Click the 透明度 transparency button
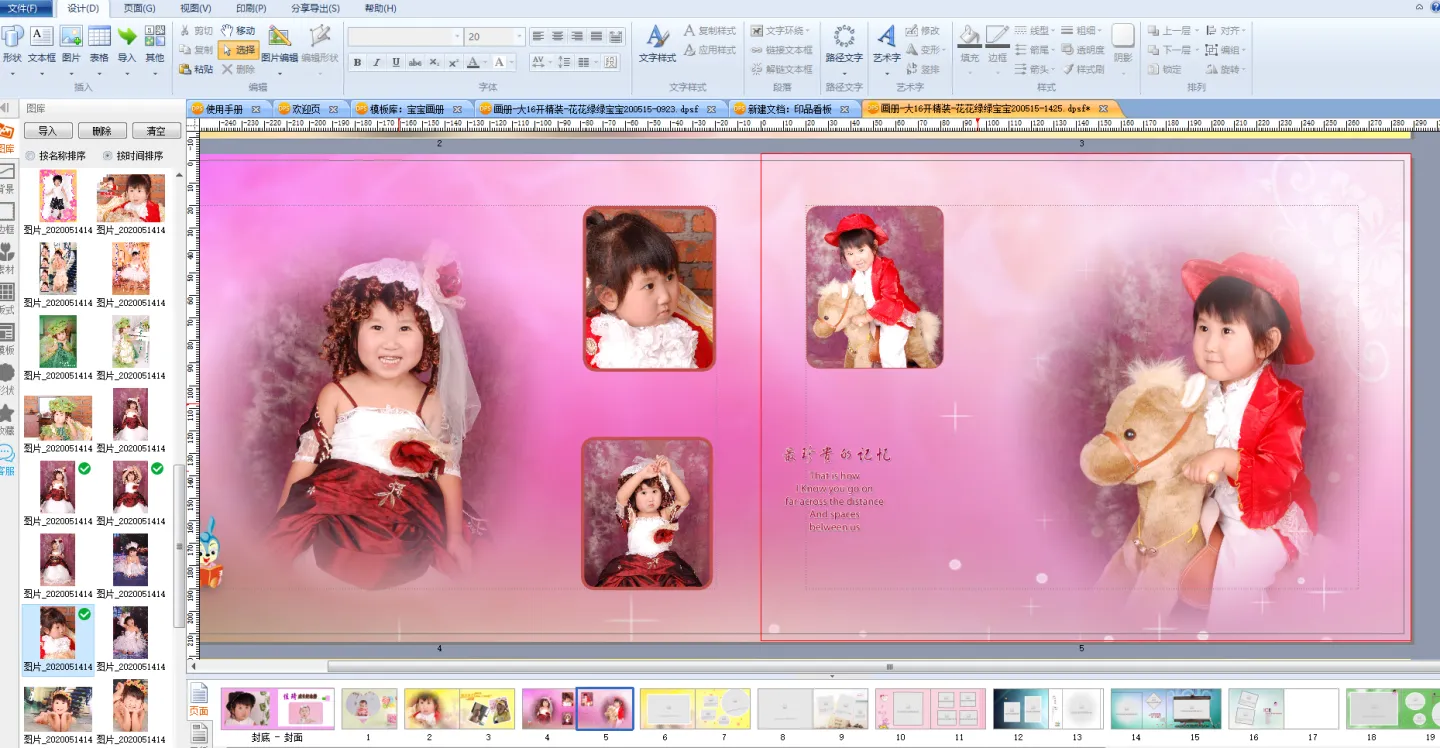 click(x=1083, y=50)
